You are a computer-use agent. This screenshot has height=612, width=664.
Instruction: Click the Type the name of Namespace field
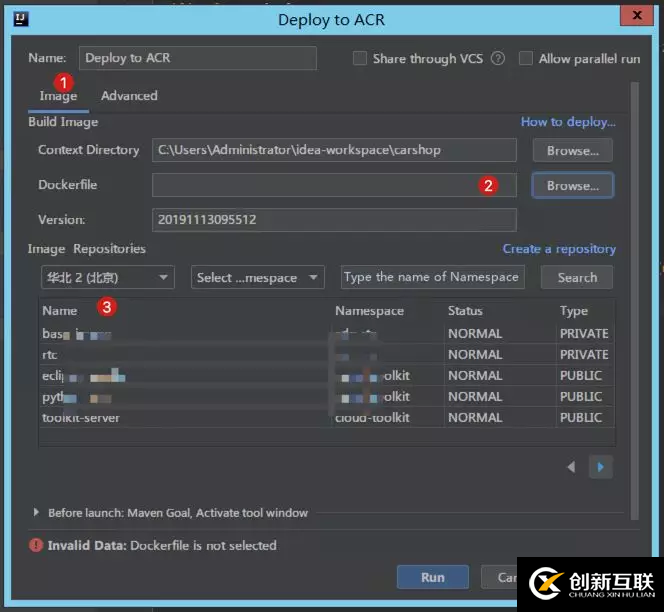click(432, 277)
